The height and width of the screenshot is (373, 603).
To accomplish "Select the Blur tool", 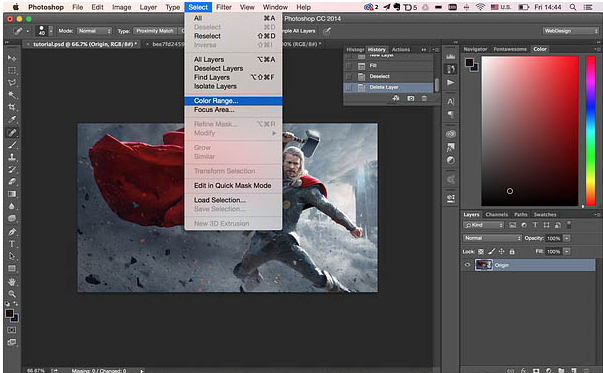I will [x=12, y=206].
